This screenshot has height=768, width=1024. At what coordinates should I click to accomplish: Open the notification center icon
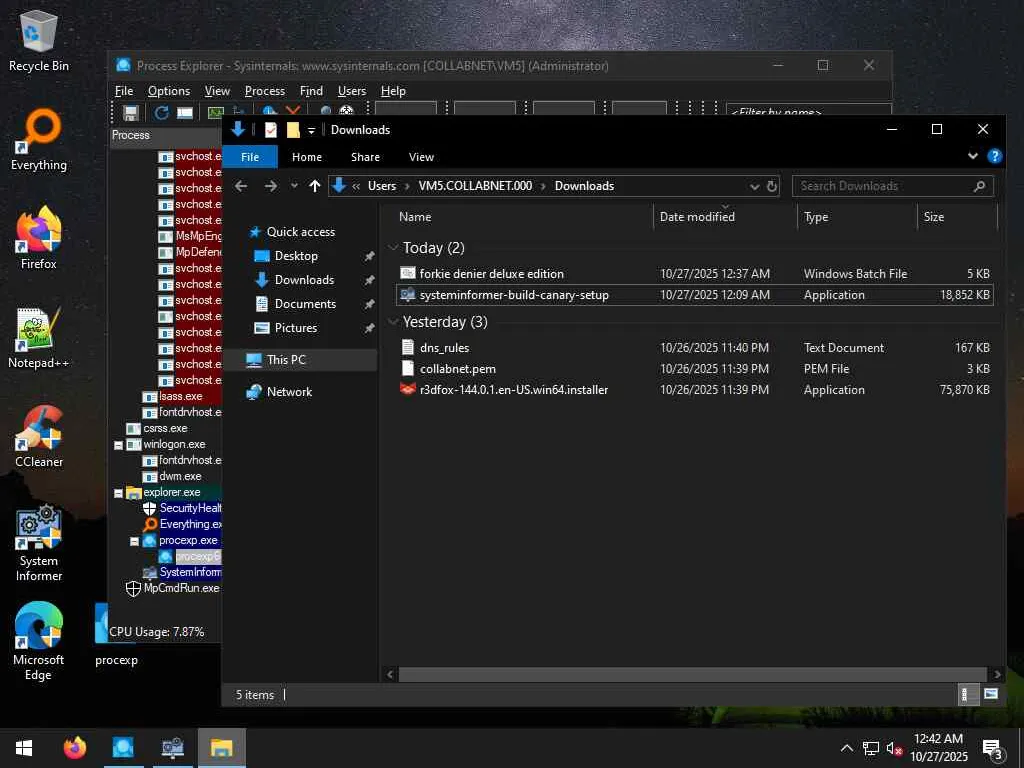tap(993, 749)
